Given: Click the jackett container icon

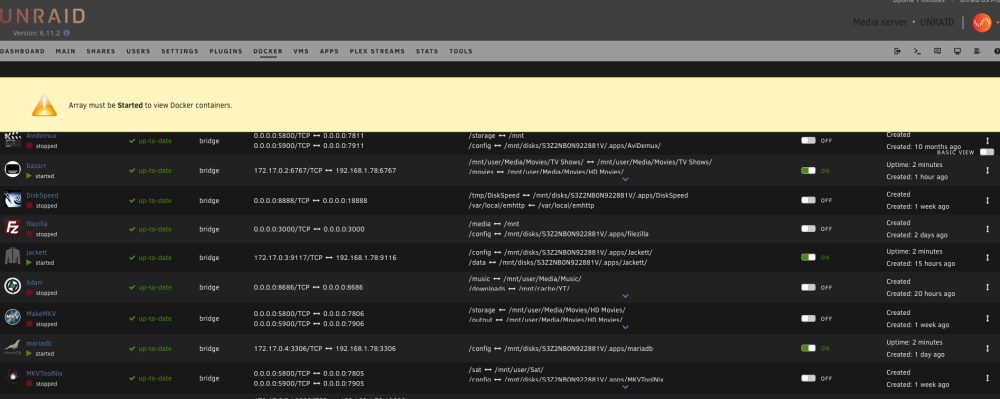Looking at the screenshot, I should tap(13, 257).
